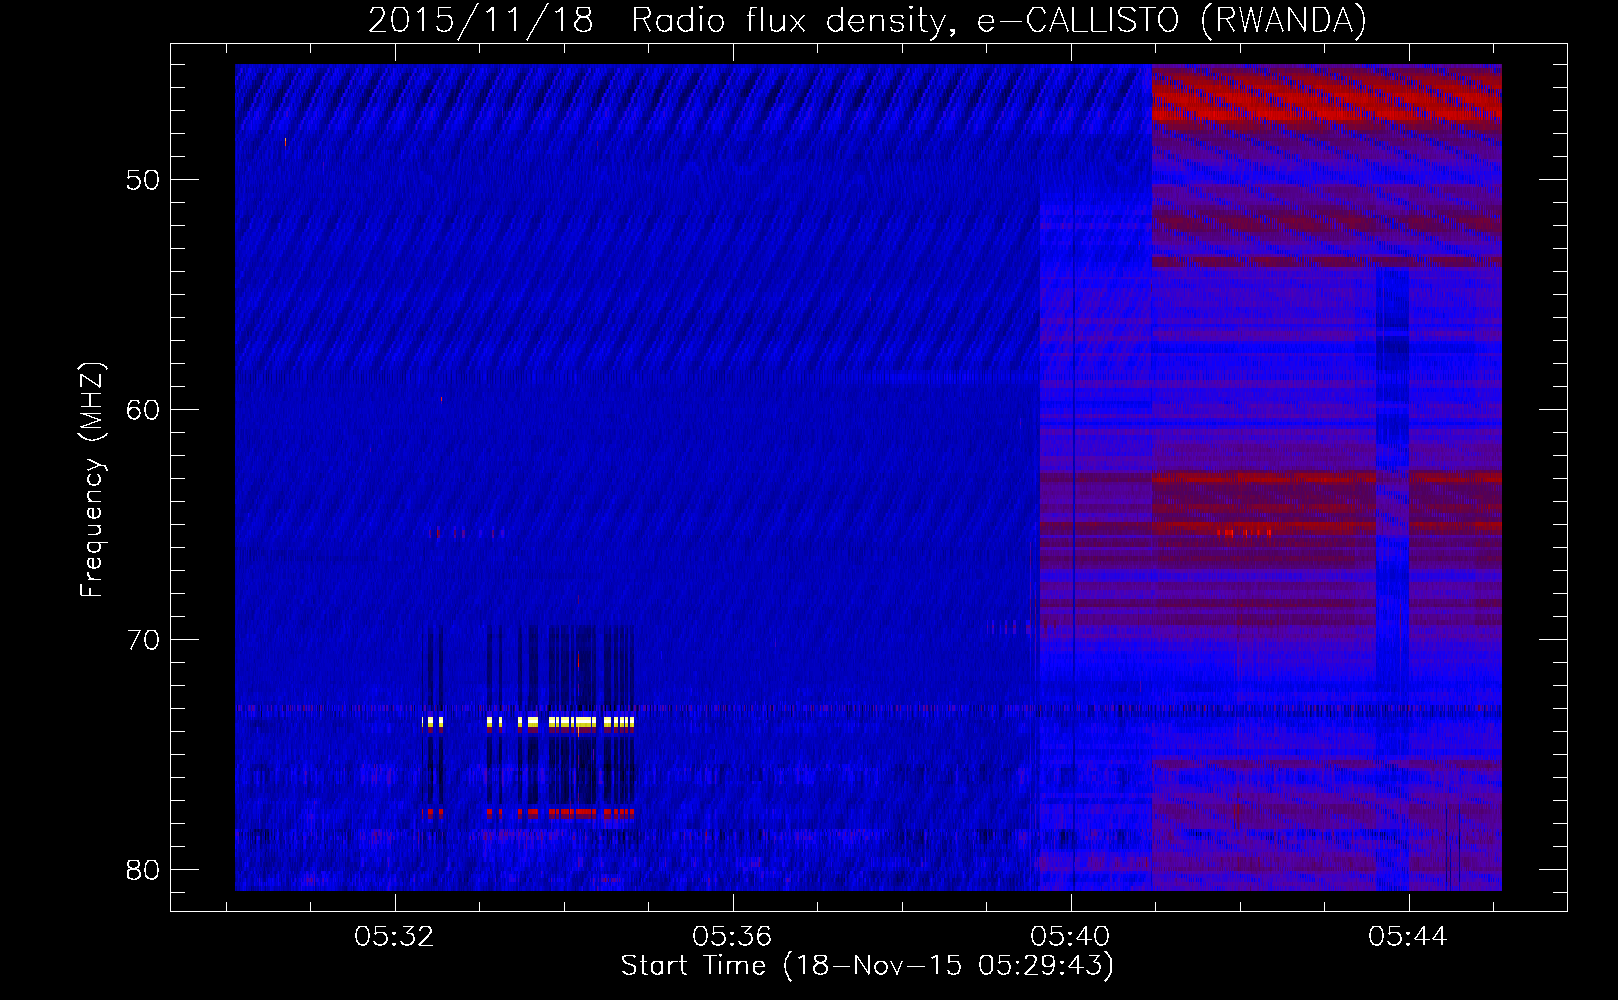Click the 50 frequency tick label
1618x1000 pixels.
(143, 181)
